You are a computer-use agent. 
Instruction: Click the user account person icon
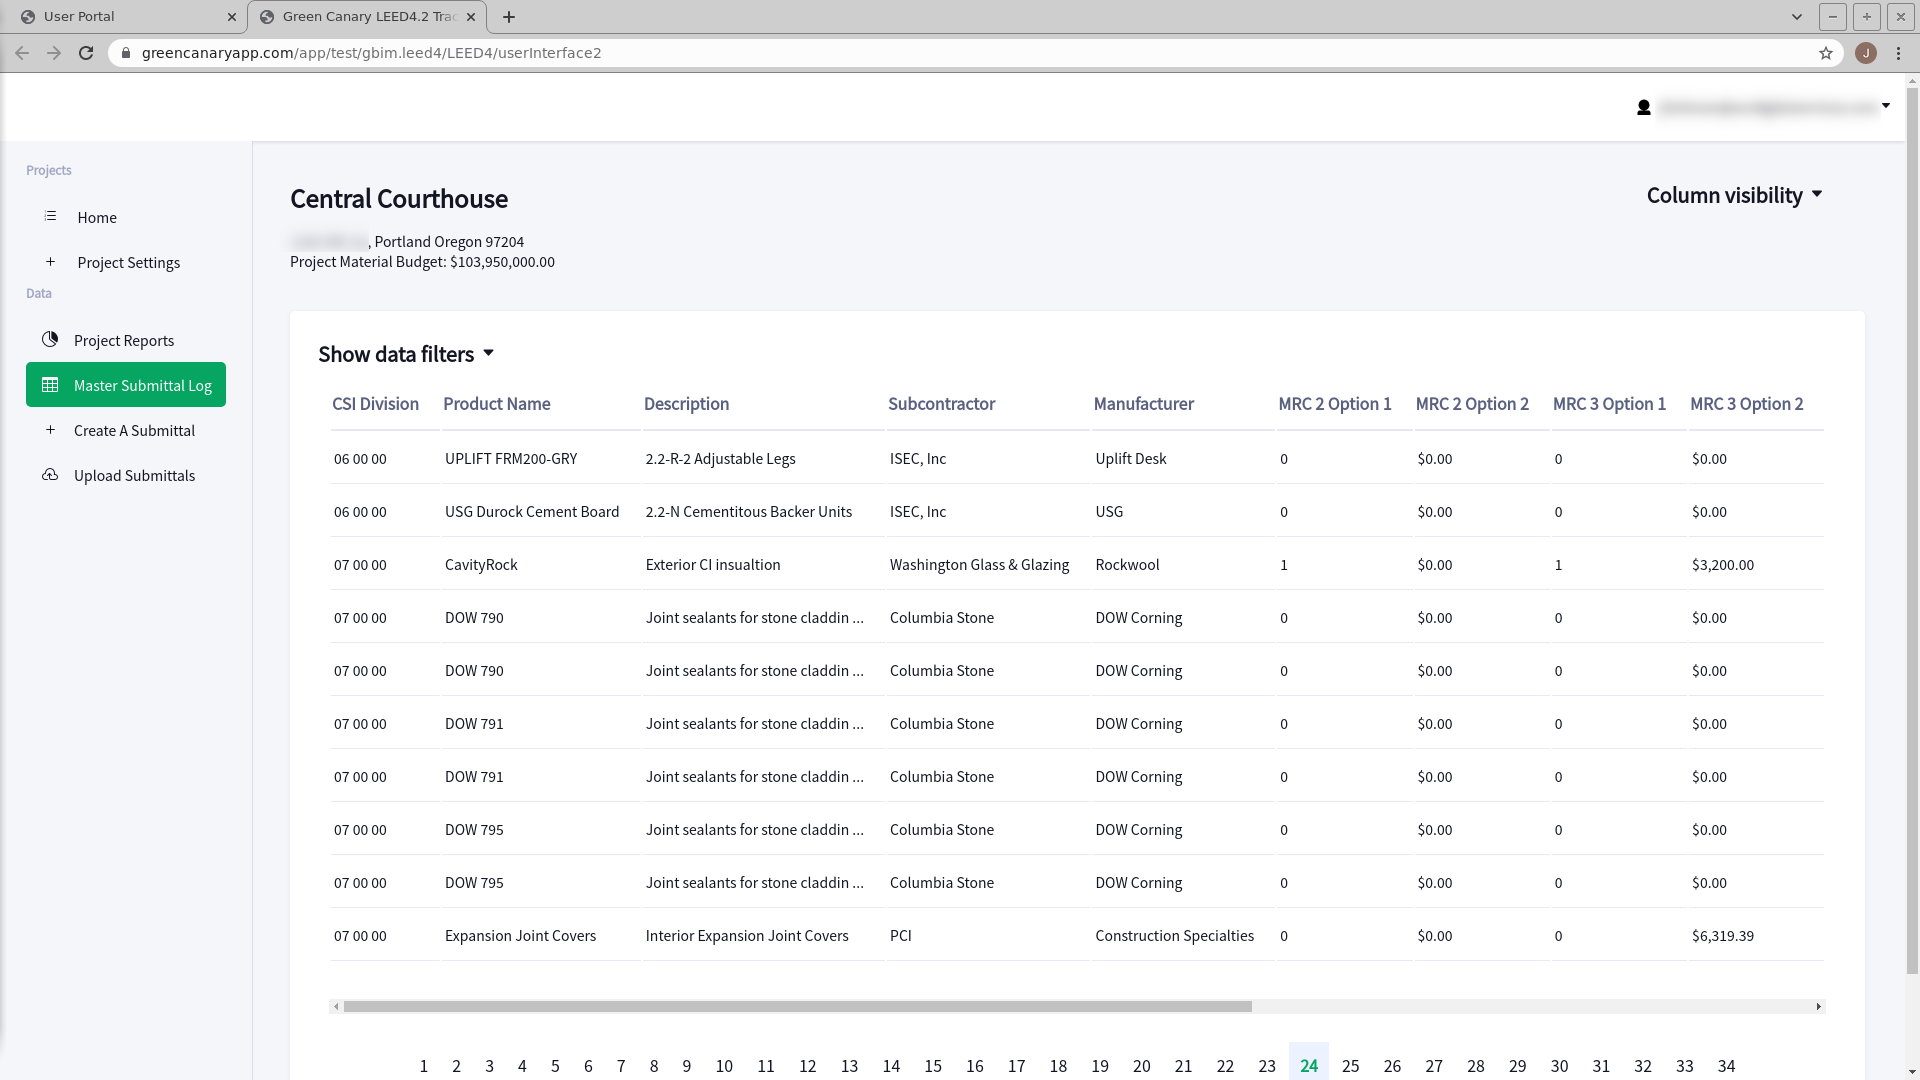pos(1643,108)
